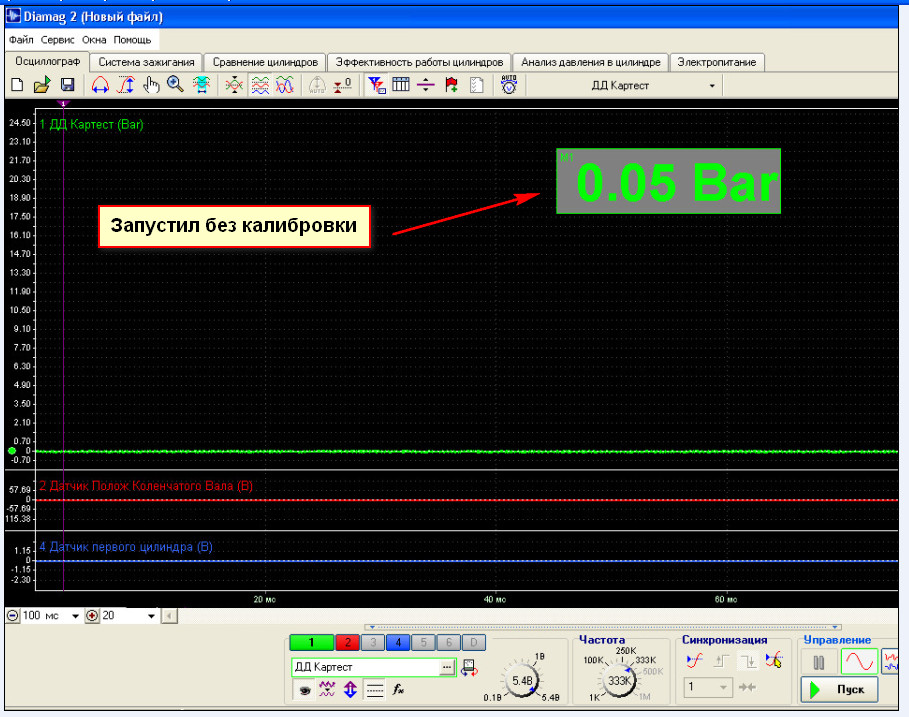Click the red vertical-stretch arrow icon
Viewport: 909px width, 717px height.
click(x=126, y=85)
